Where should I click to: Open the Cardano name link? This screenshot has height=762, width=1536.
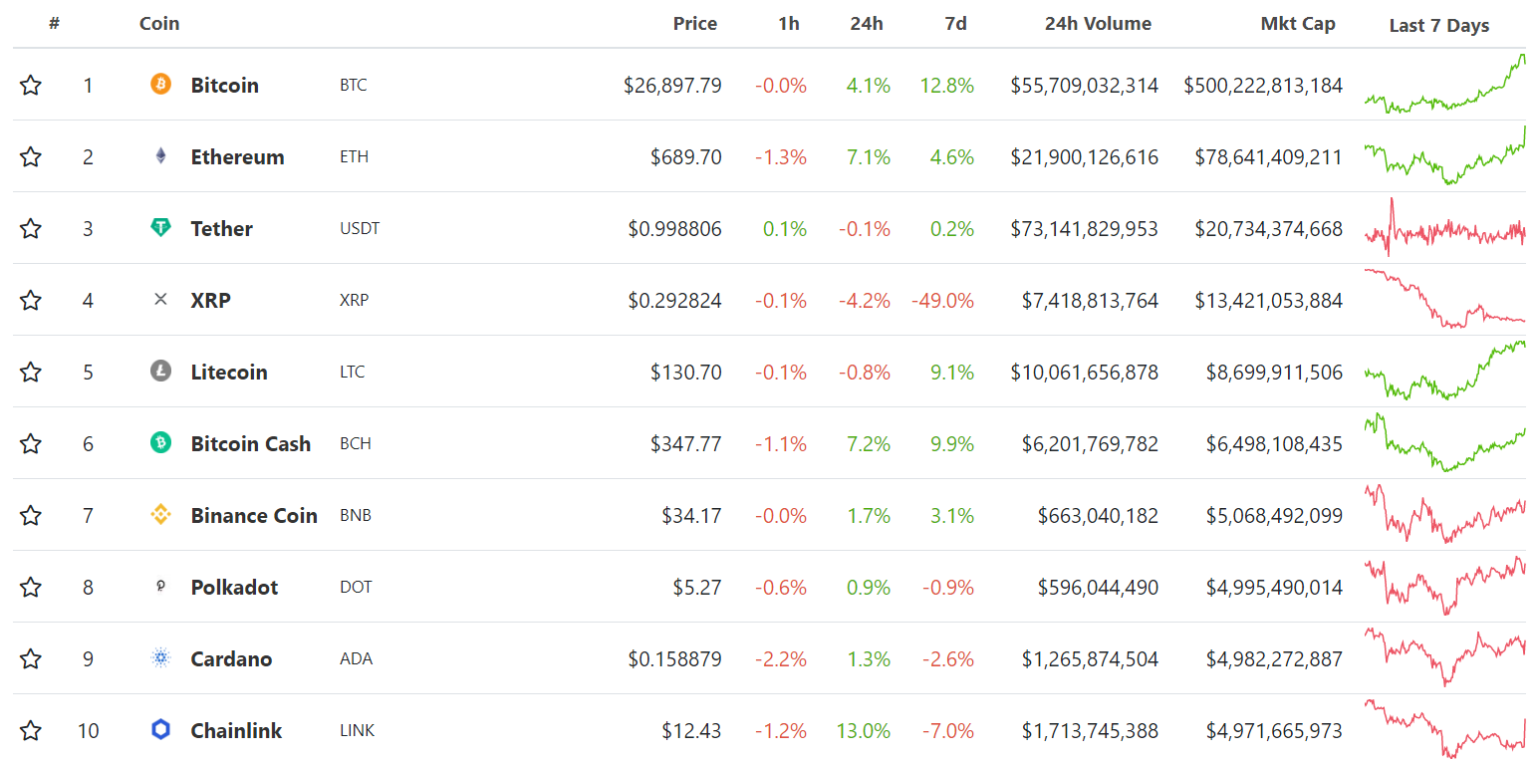click(x=231, y=658)
